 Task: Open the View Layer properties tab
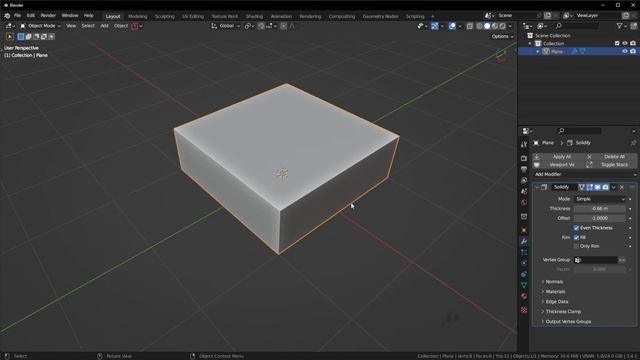tap(524, 180)
